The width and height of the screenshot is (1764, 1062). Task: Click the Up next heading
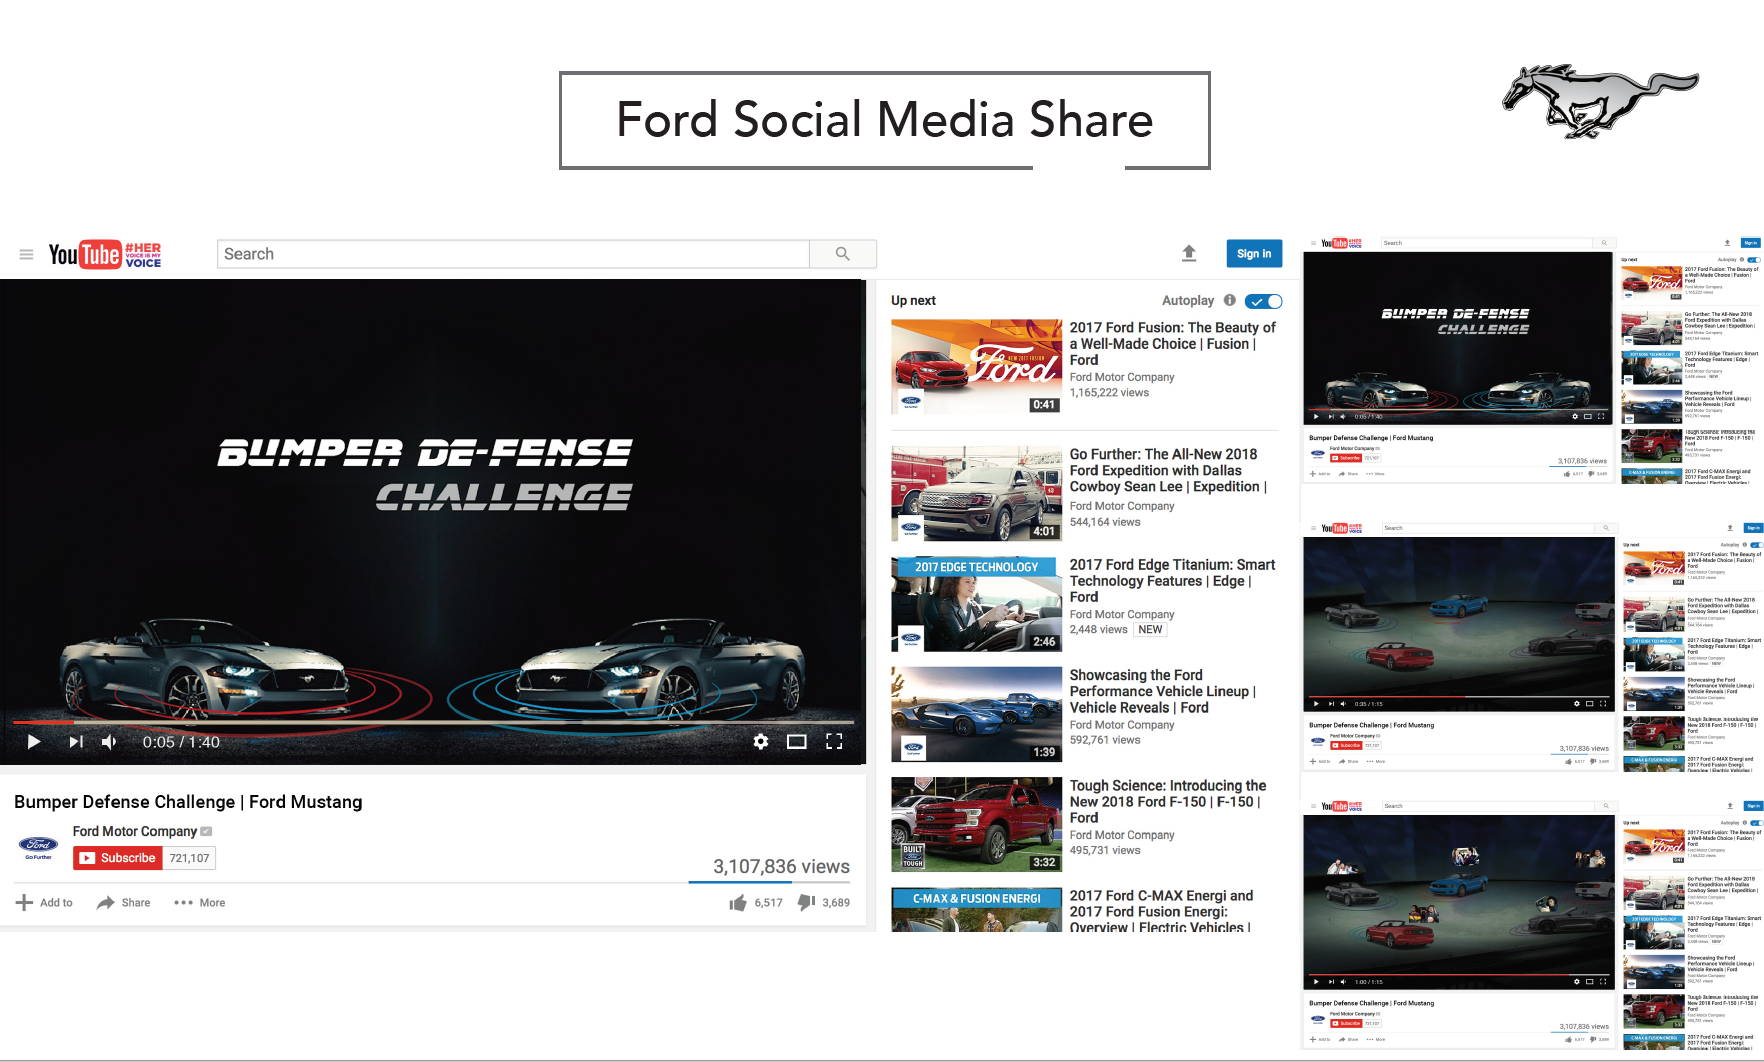click(x=914, y=300)
